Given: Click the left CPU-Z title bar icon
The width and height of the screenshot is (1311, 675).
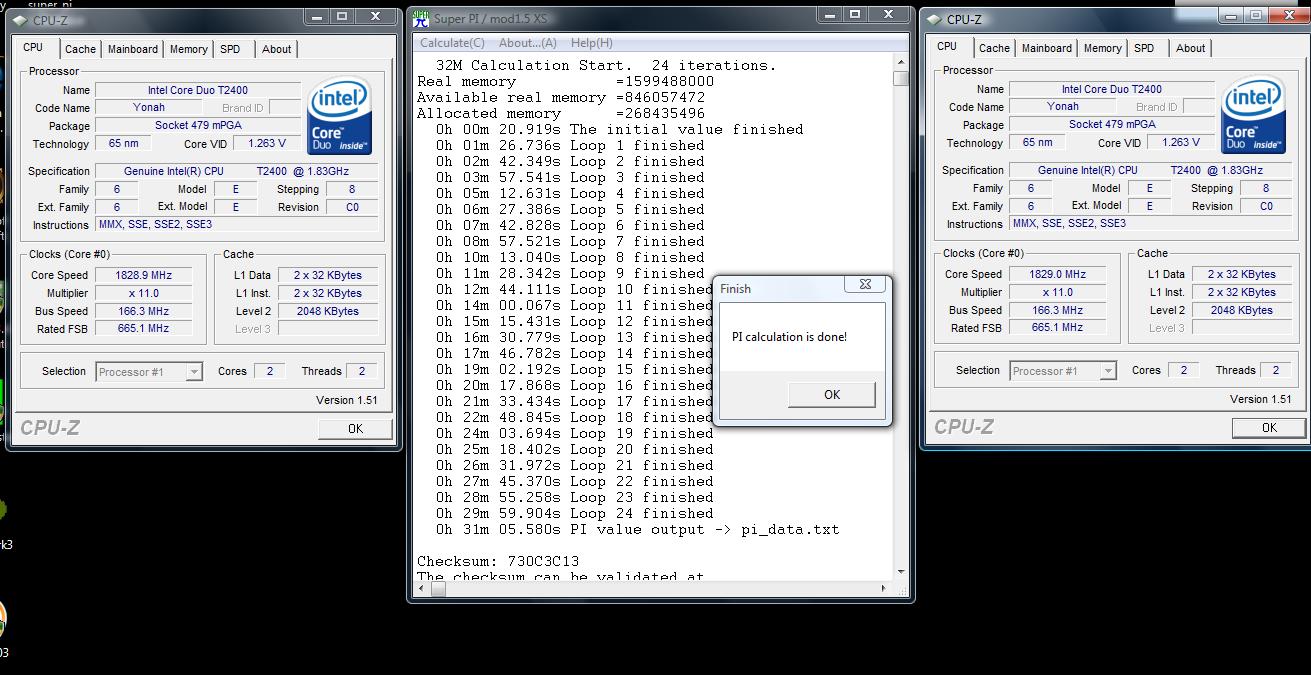Looking at the screenshot, I should [21, 20].
